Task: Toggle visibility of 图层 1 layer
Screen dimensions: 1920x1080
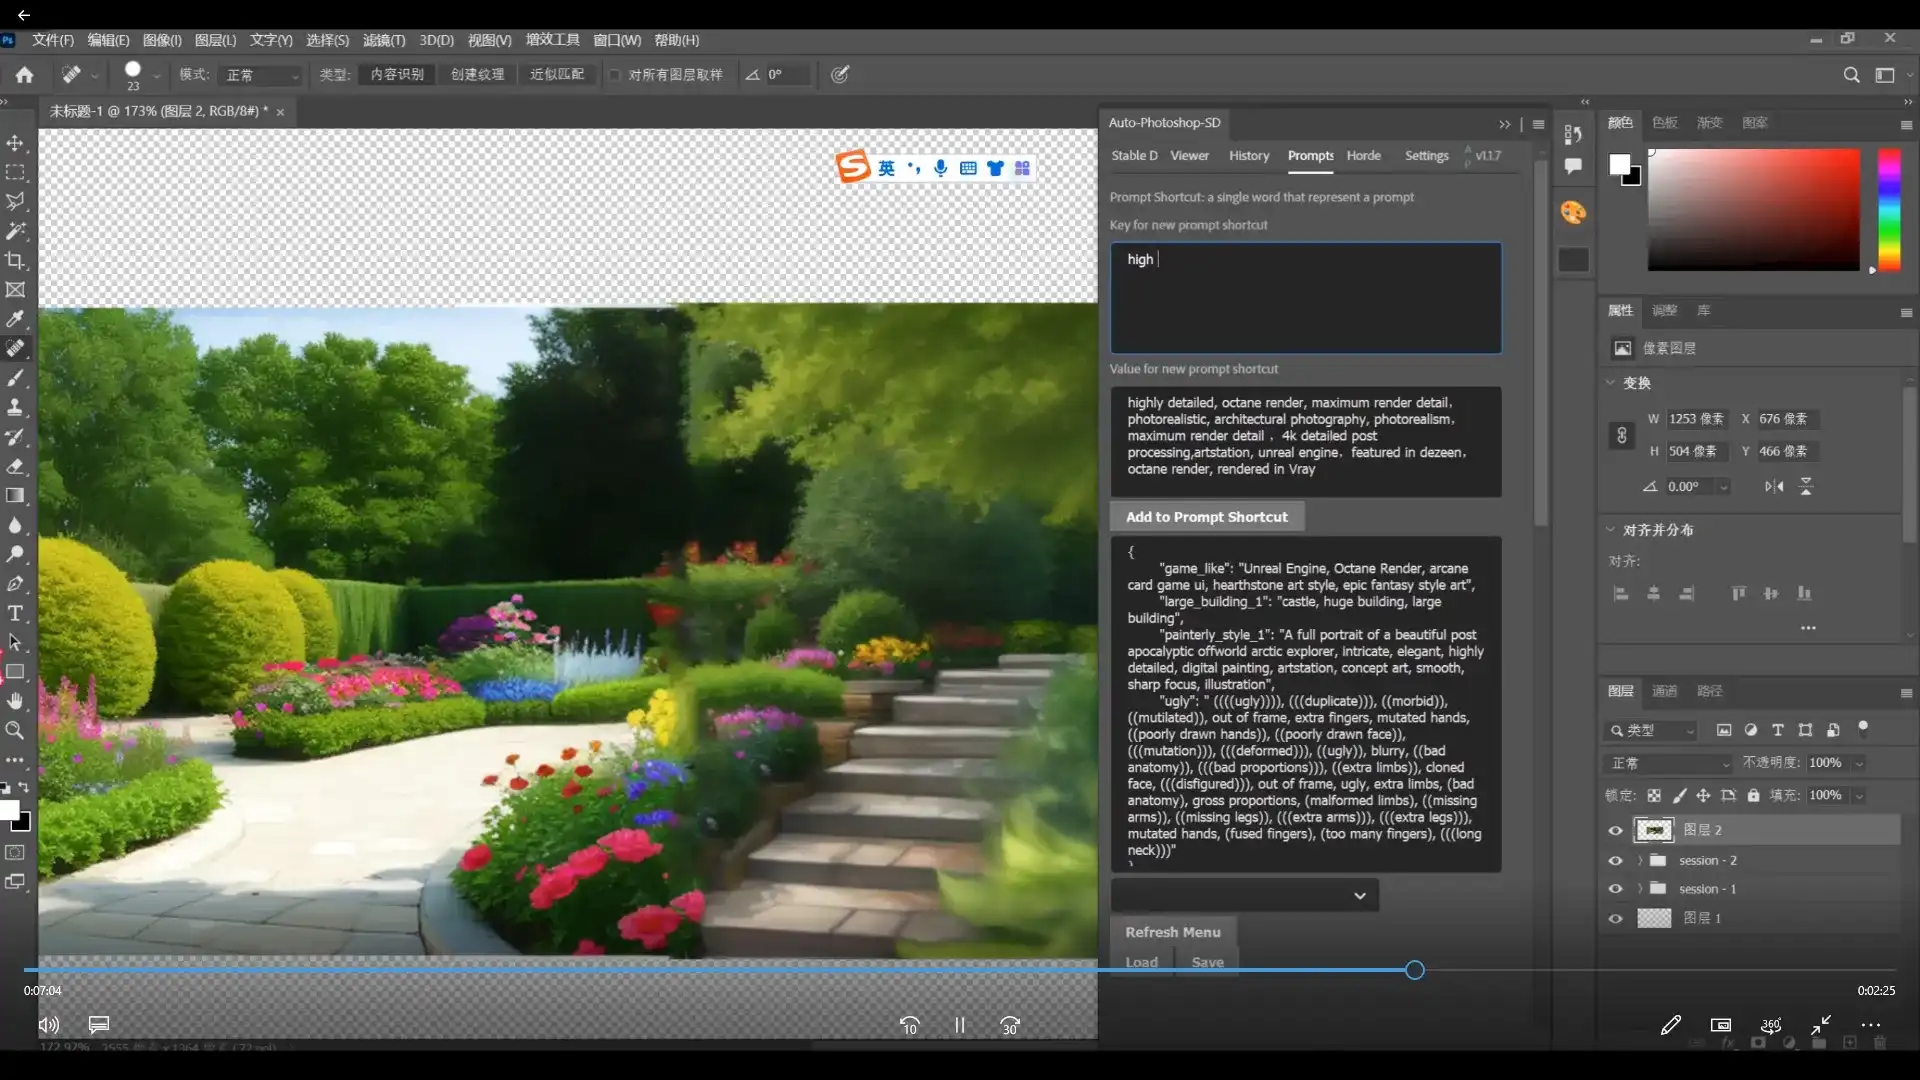Action: pos(1615,918)
